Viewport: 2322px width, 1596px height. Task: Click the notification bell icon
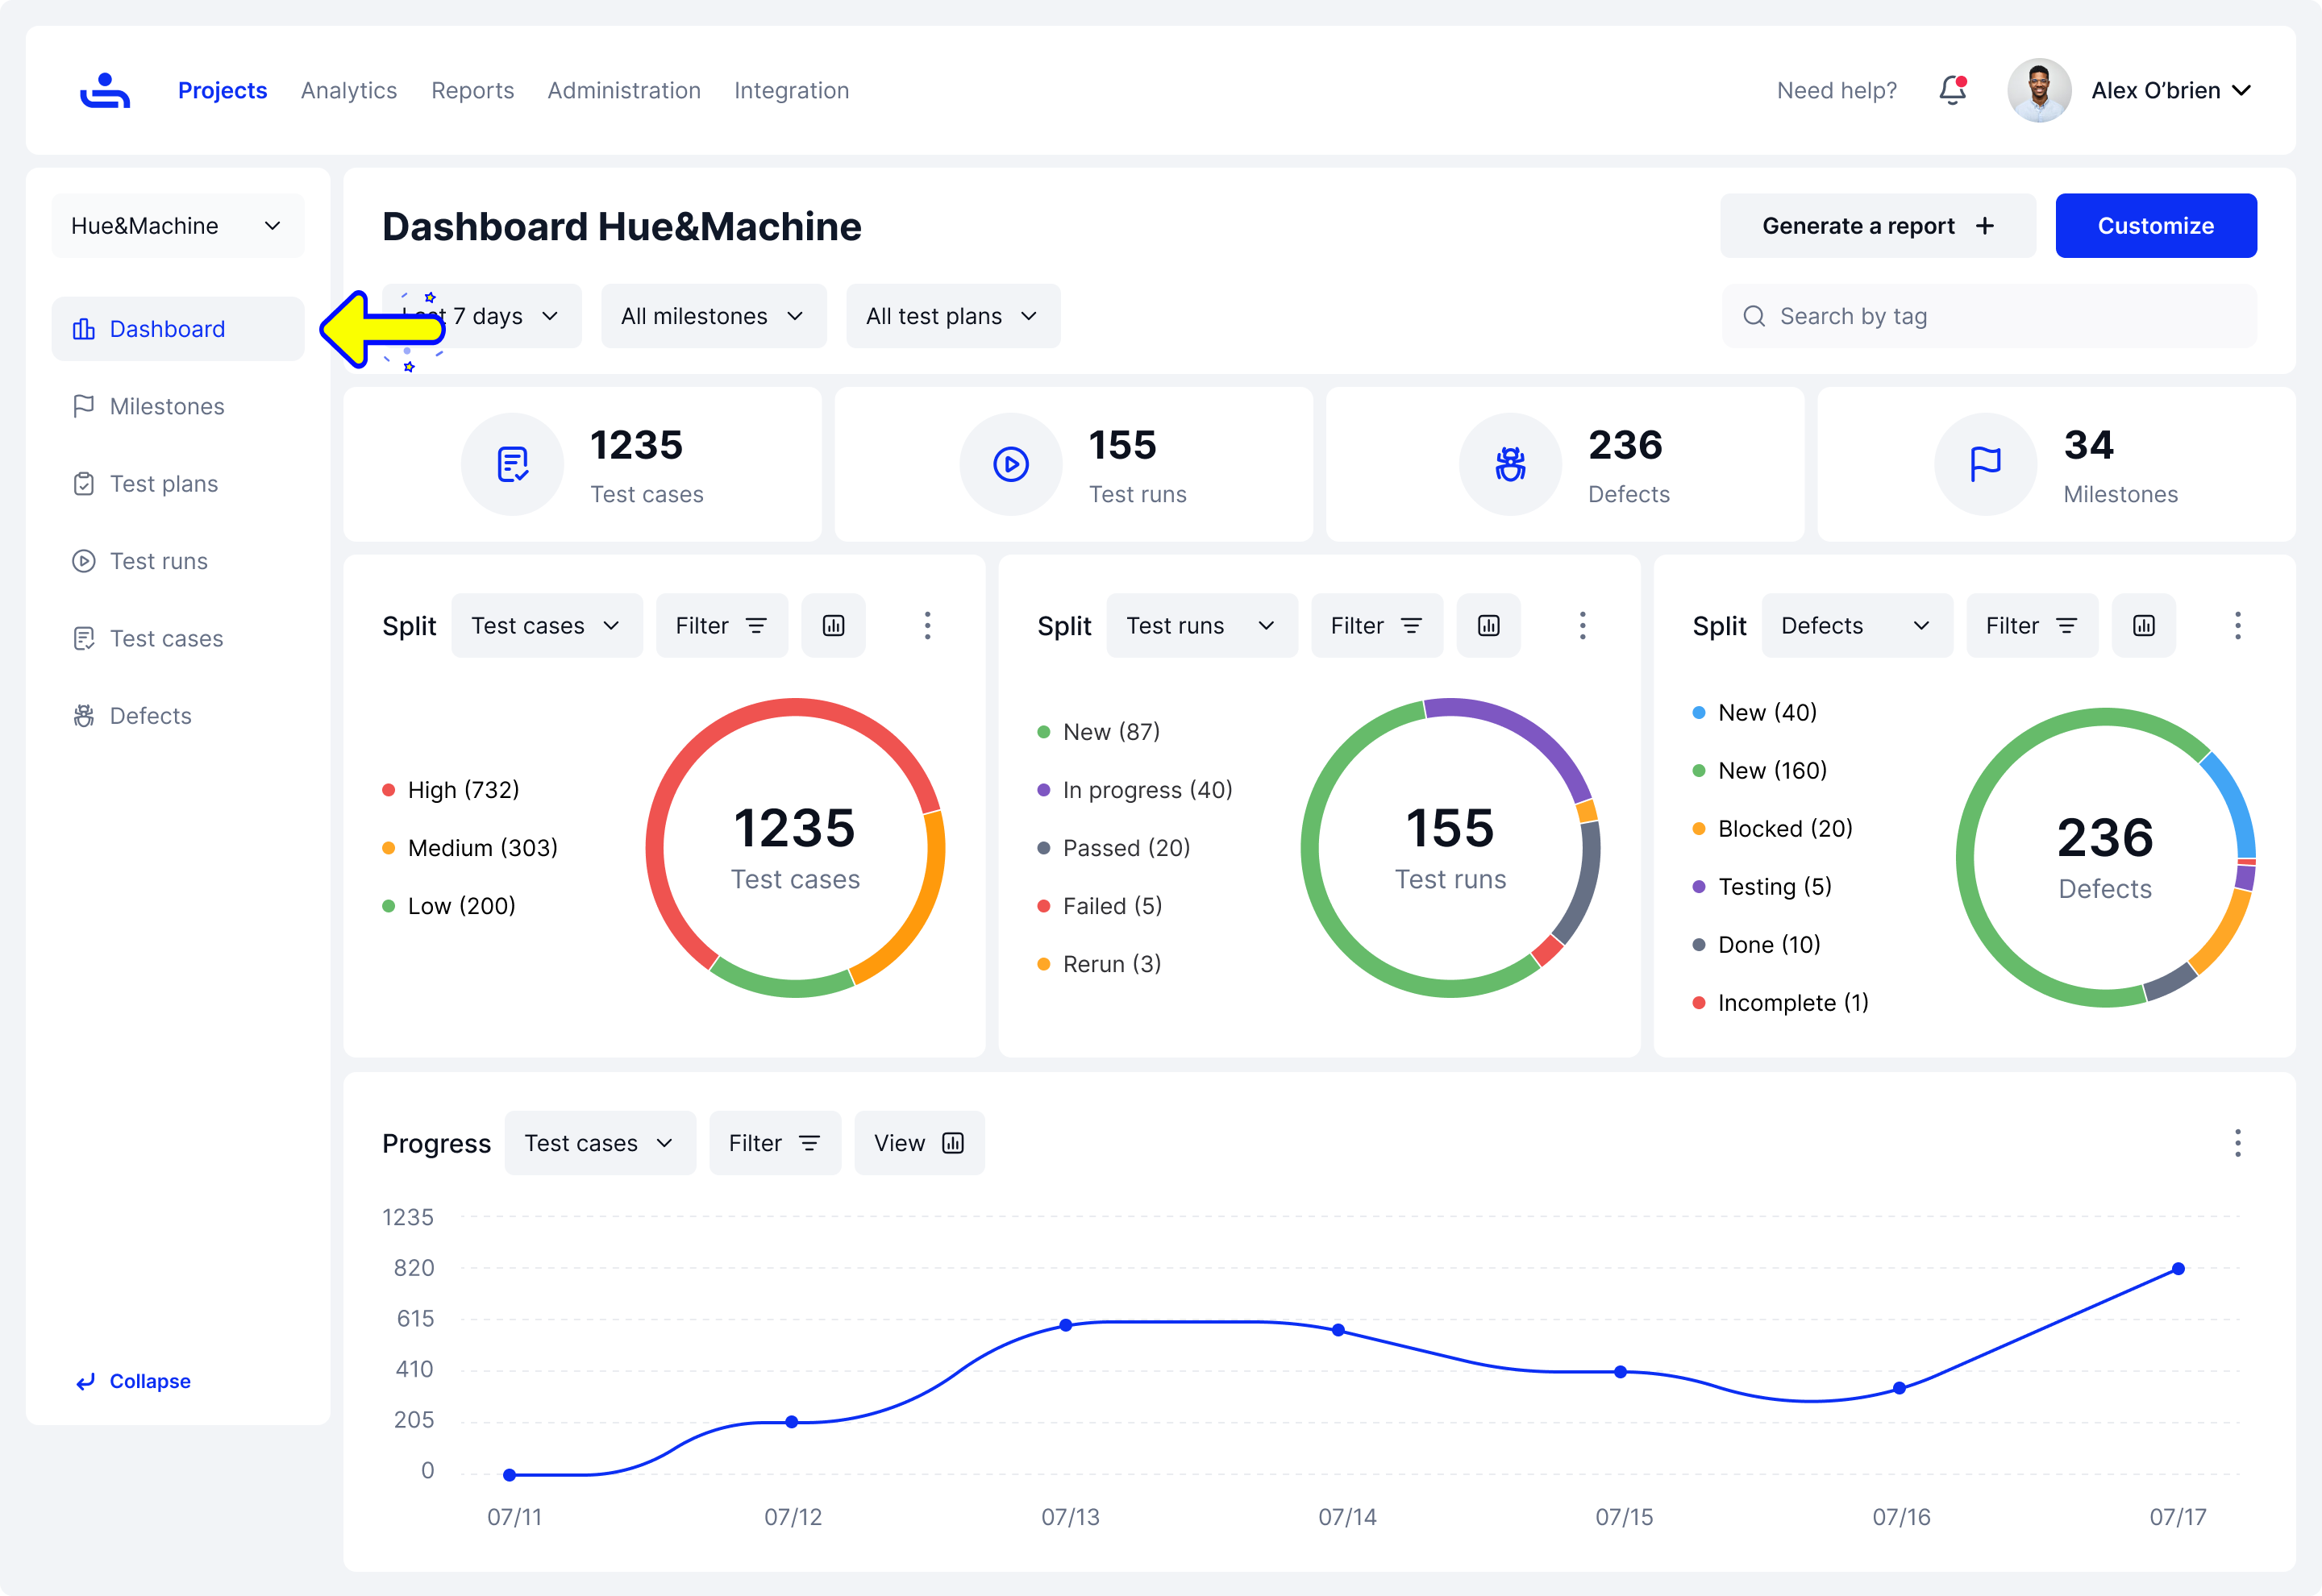1952,90
